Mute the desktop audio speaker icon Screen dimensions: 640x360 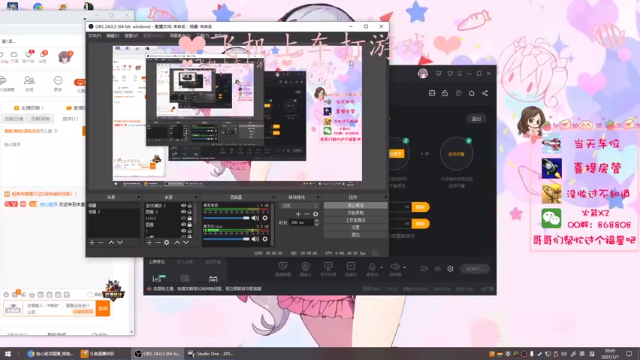click(x=256, y=218)
